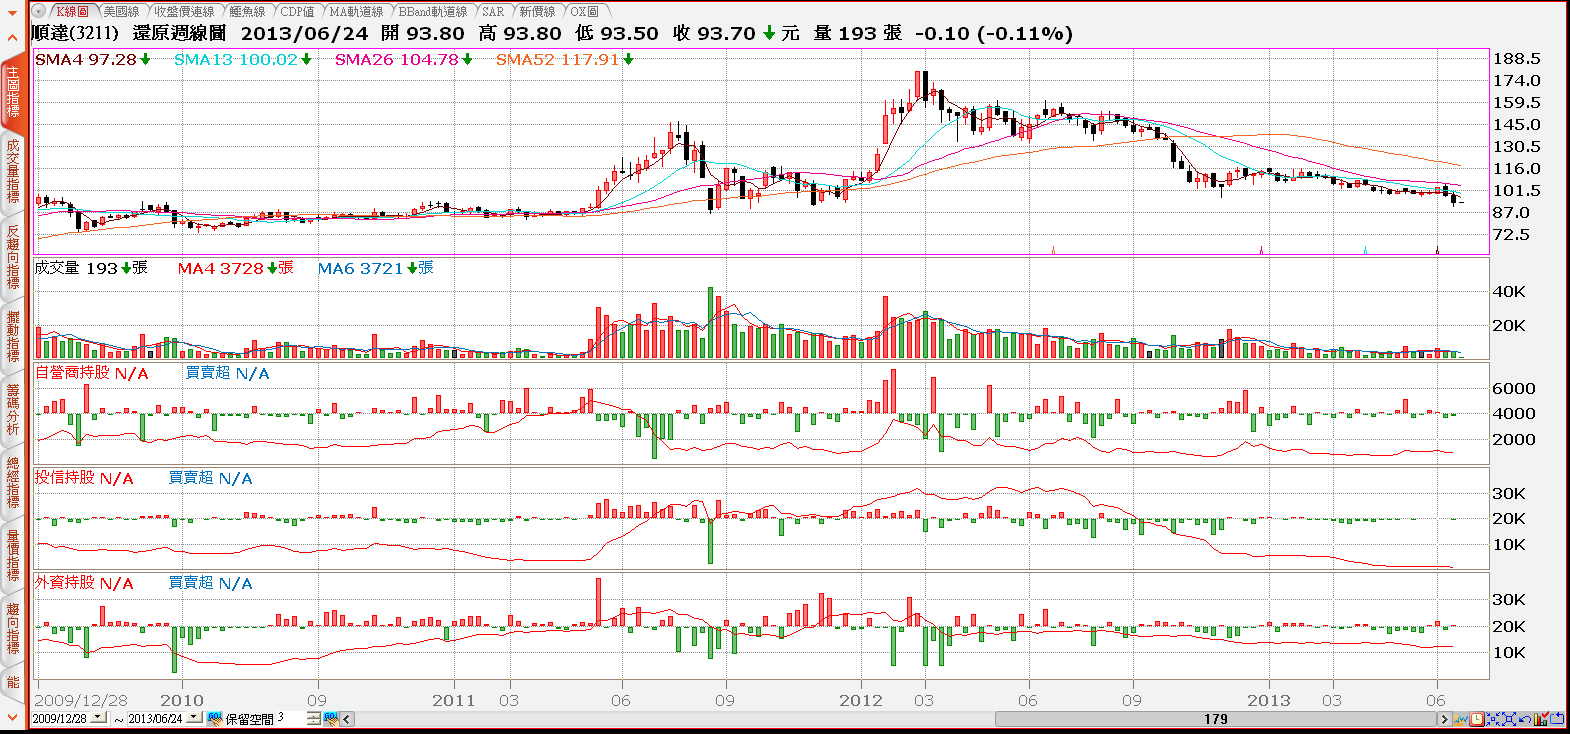Click the sidebar scroll-down arrow
Viewport: 1570px width, 734px height.
pos(12,717)
